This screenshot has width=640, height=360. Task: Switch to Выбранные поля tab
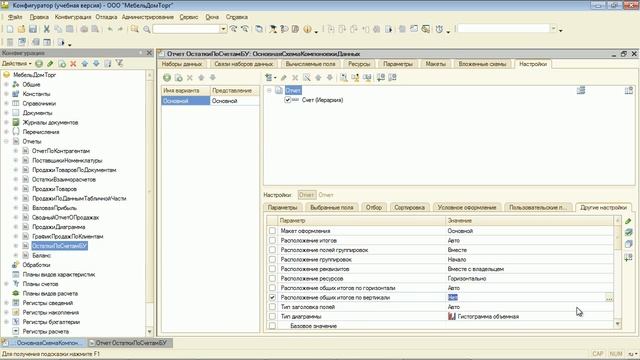click(x=332, y=207)
